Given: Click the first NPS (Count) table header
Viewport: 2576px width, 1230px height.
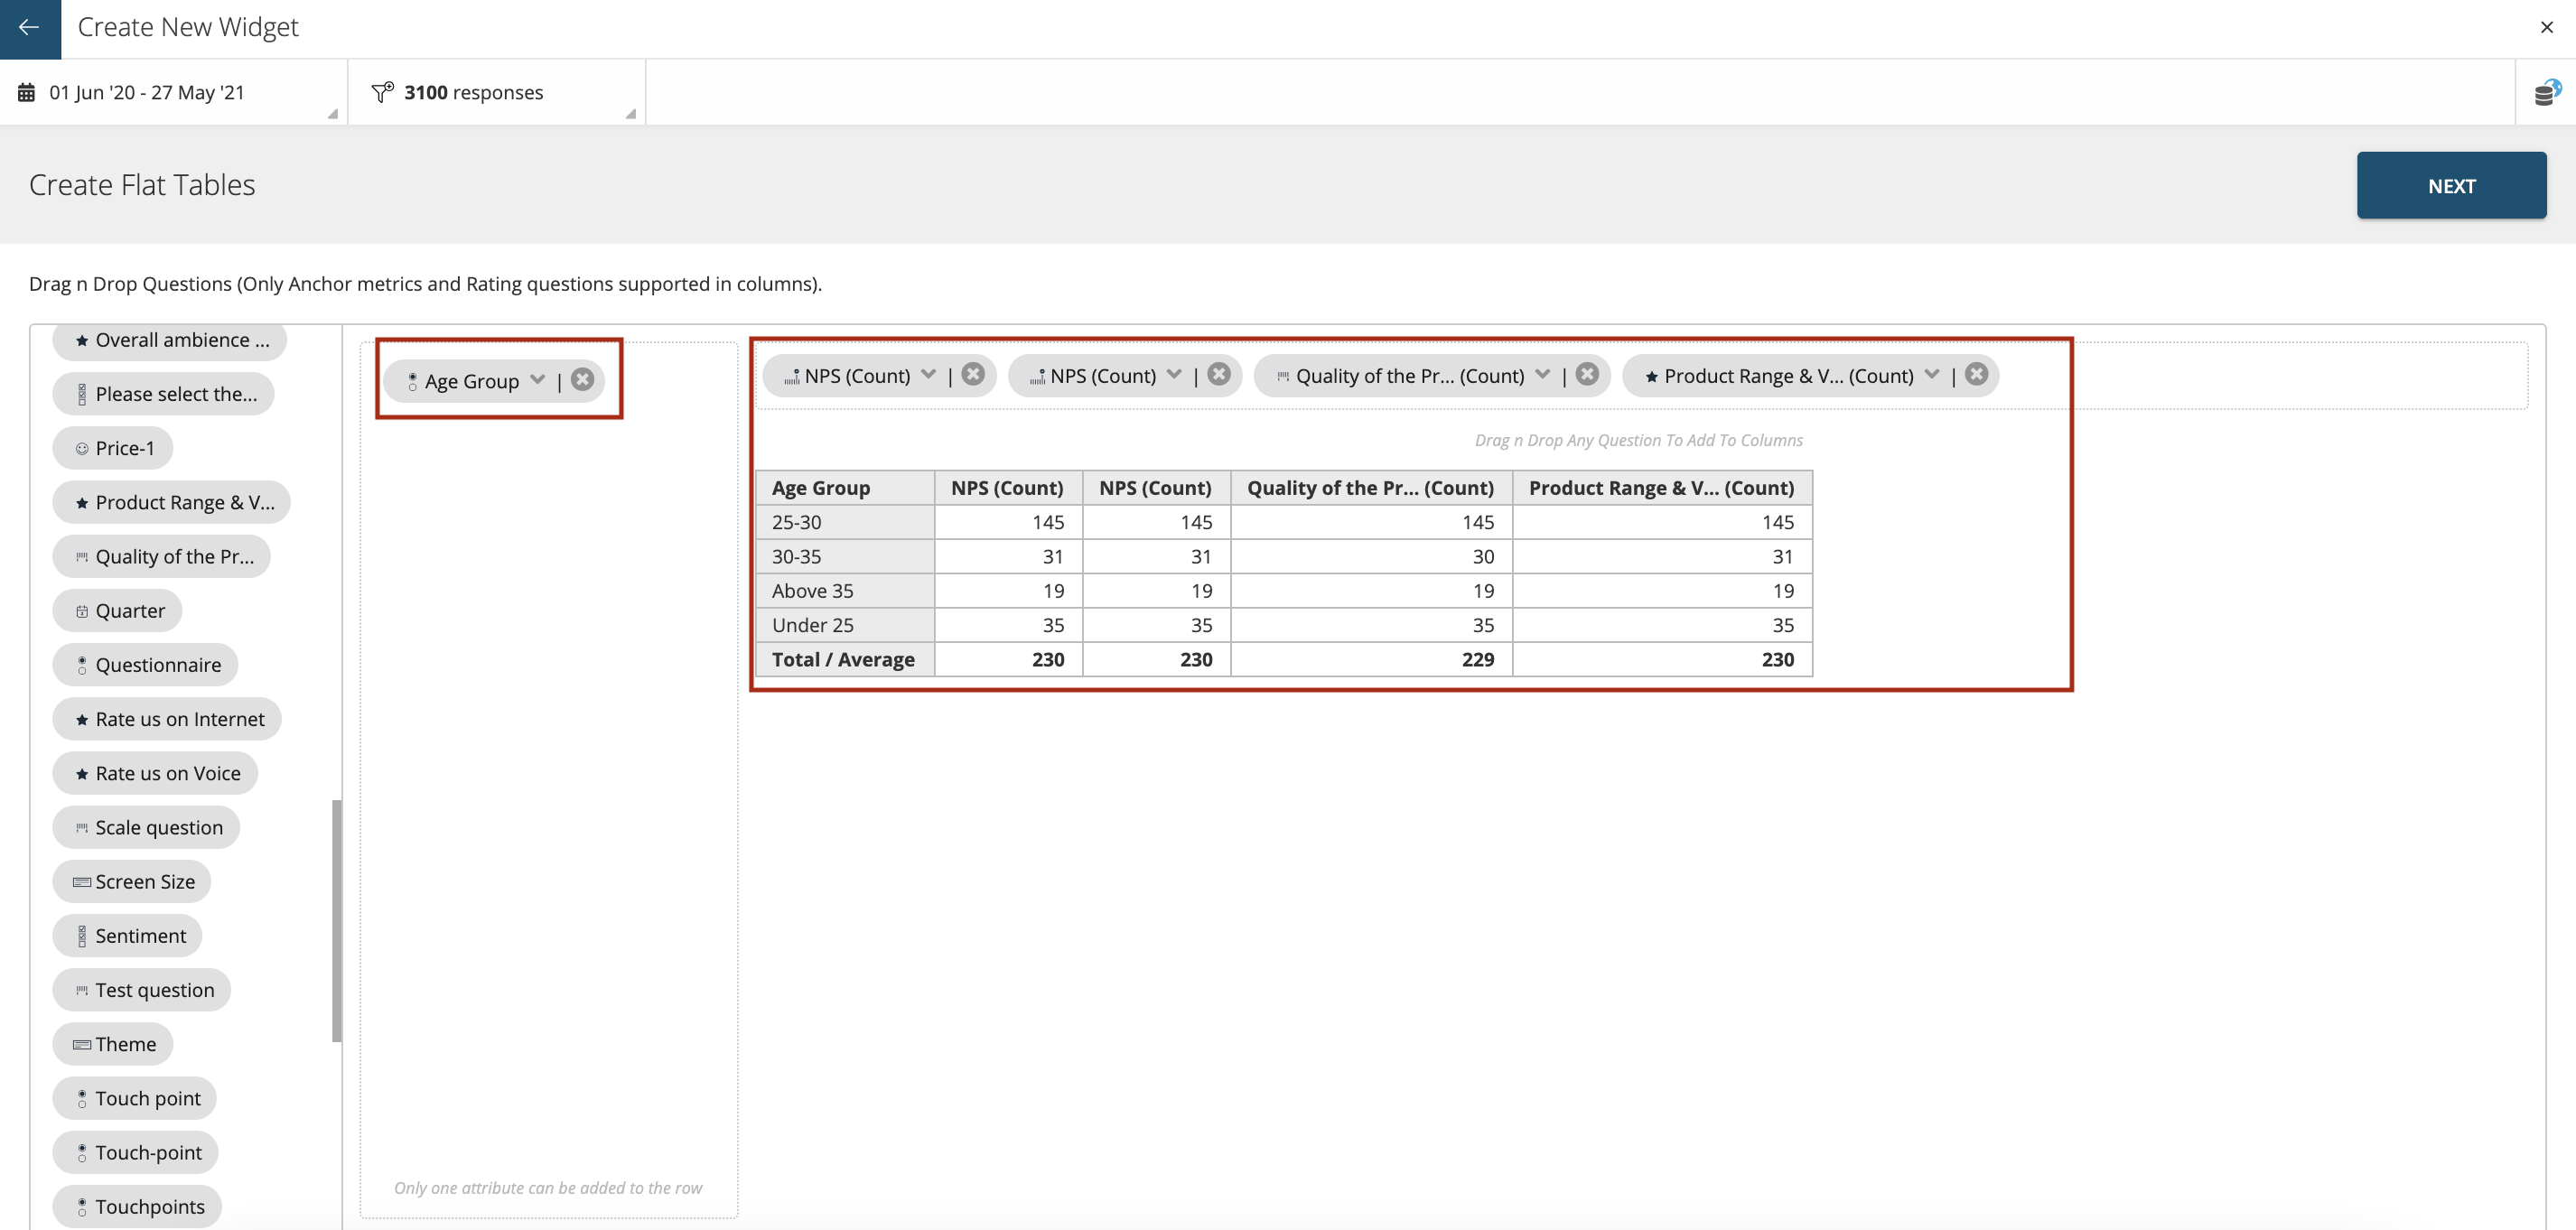Looking at the screenshot, I should [x=1008, y=488].
